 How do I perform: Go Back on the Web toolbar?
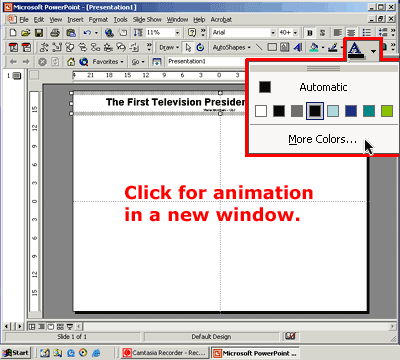coord(13,62)
